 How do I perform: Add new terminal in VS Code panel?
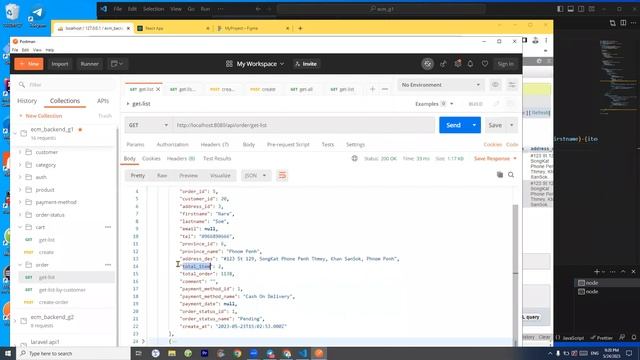tap(597, 271)
